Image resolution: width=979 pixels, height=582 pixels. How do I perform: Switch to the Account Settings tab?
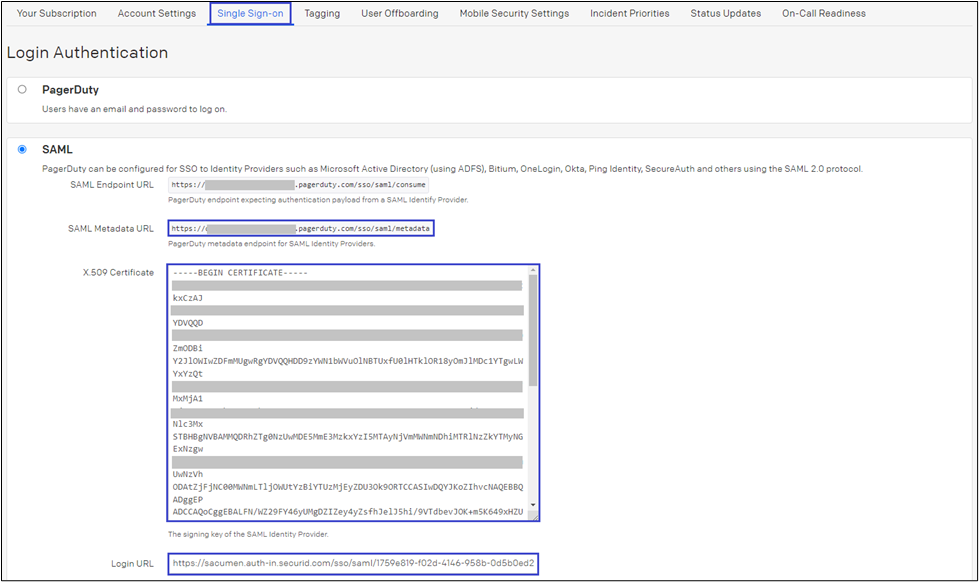156,13
